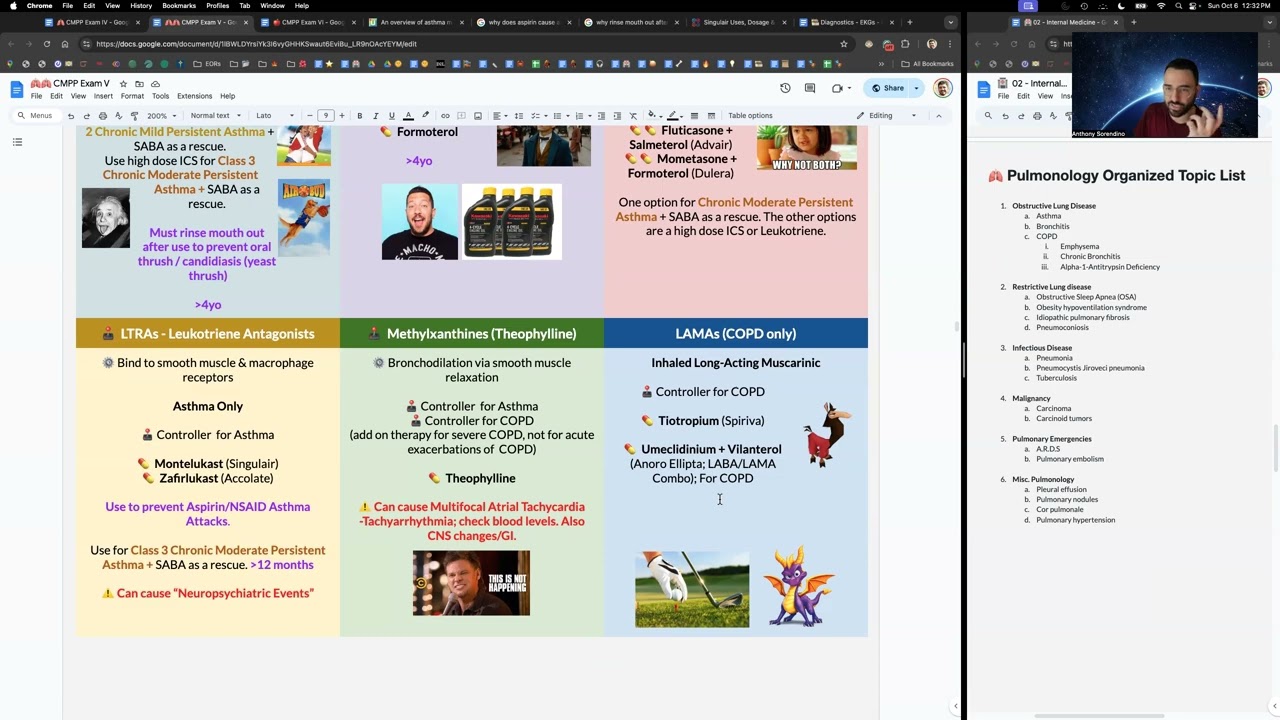This screenshot has width=1280, height=720.
Task: Open the comments panel icon
Action: [x=810, y=88]
